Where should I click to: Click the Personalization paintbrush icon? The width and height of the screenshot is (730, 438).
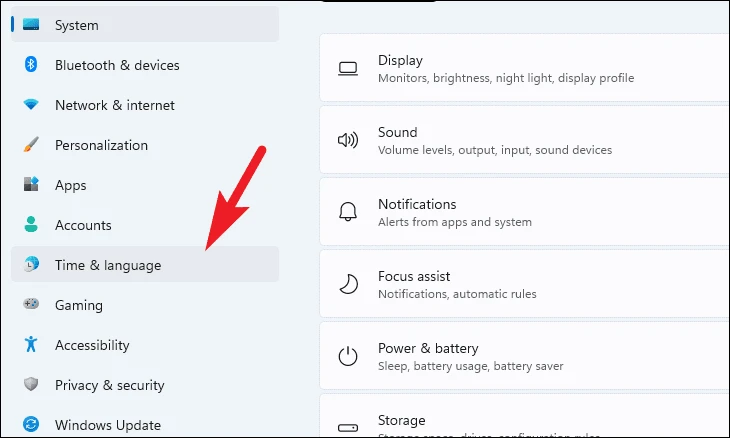(x=31, y=144)
